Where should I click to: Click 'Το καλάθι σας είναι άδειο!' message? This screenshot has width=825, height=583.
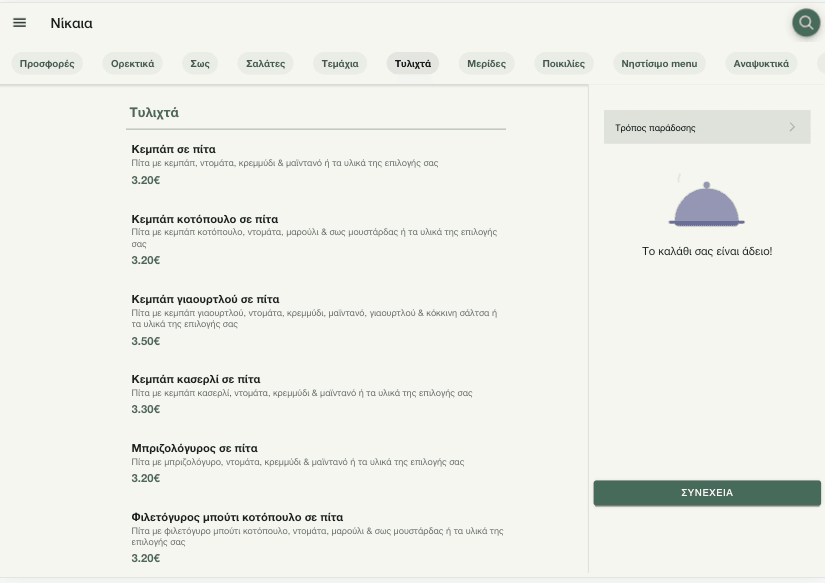pyautogui.click(x=707, y=251)
